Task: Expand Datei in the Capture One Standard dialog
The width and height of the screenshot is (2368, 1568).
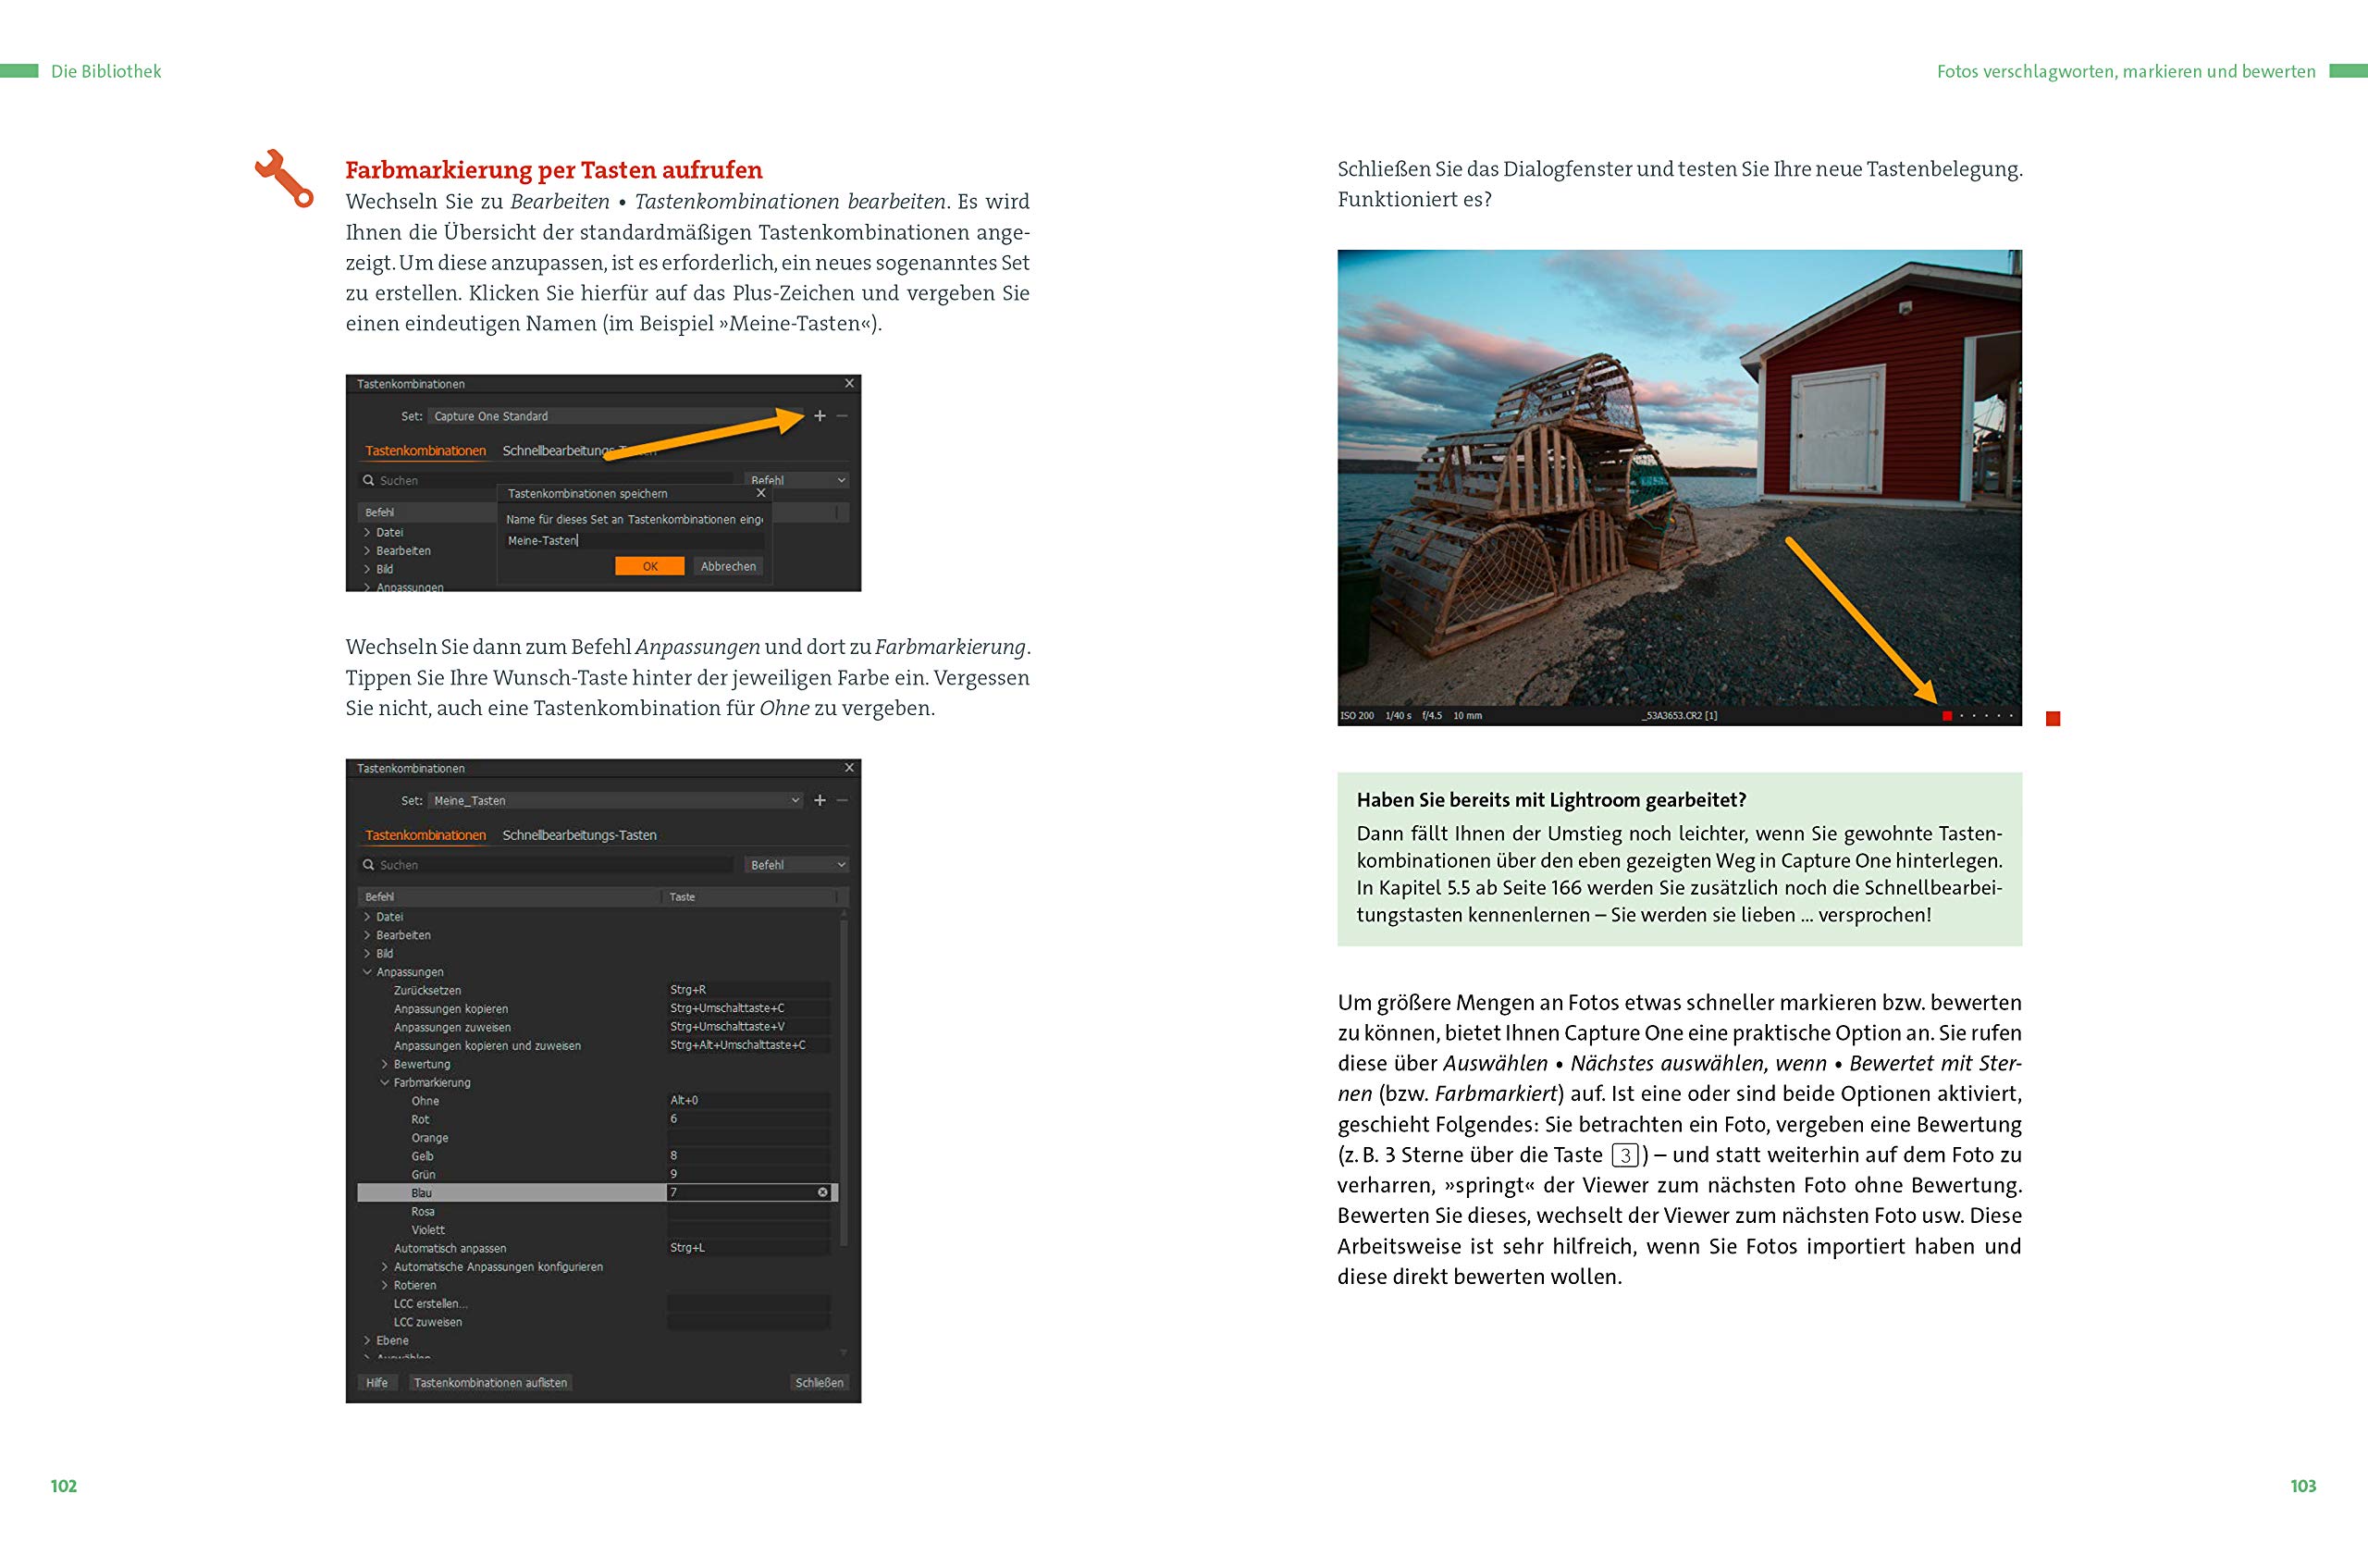Action: [367, 532]
